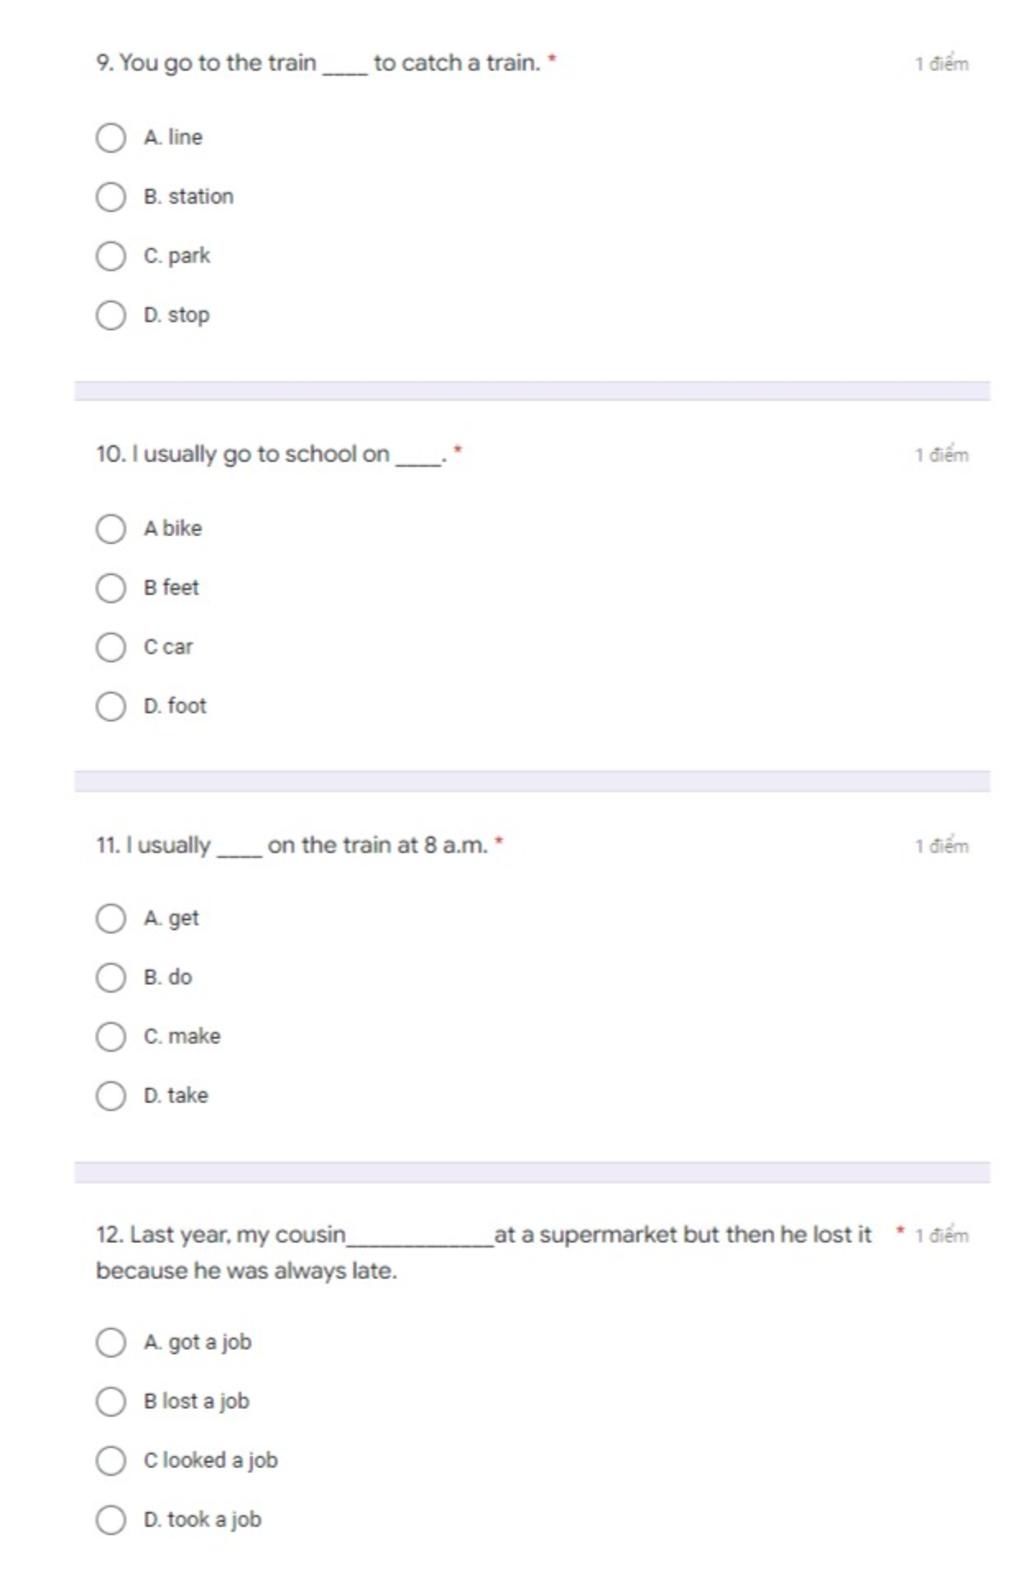The height and width of the screenshot is (1586, 1024).
Task: Pick C. make radio button
Action: coord(111,1037)
